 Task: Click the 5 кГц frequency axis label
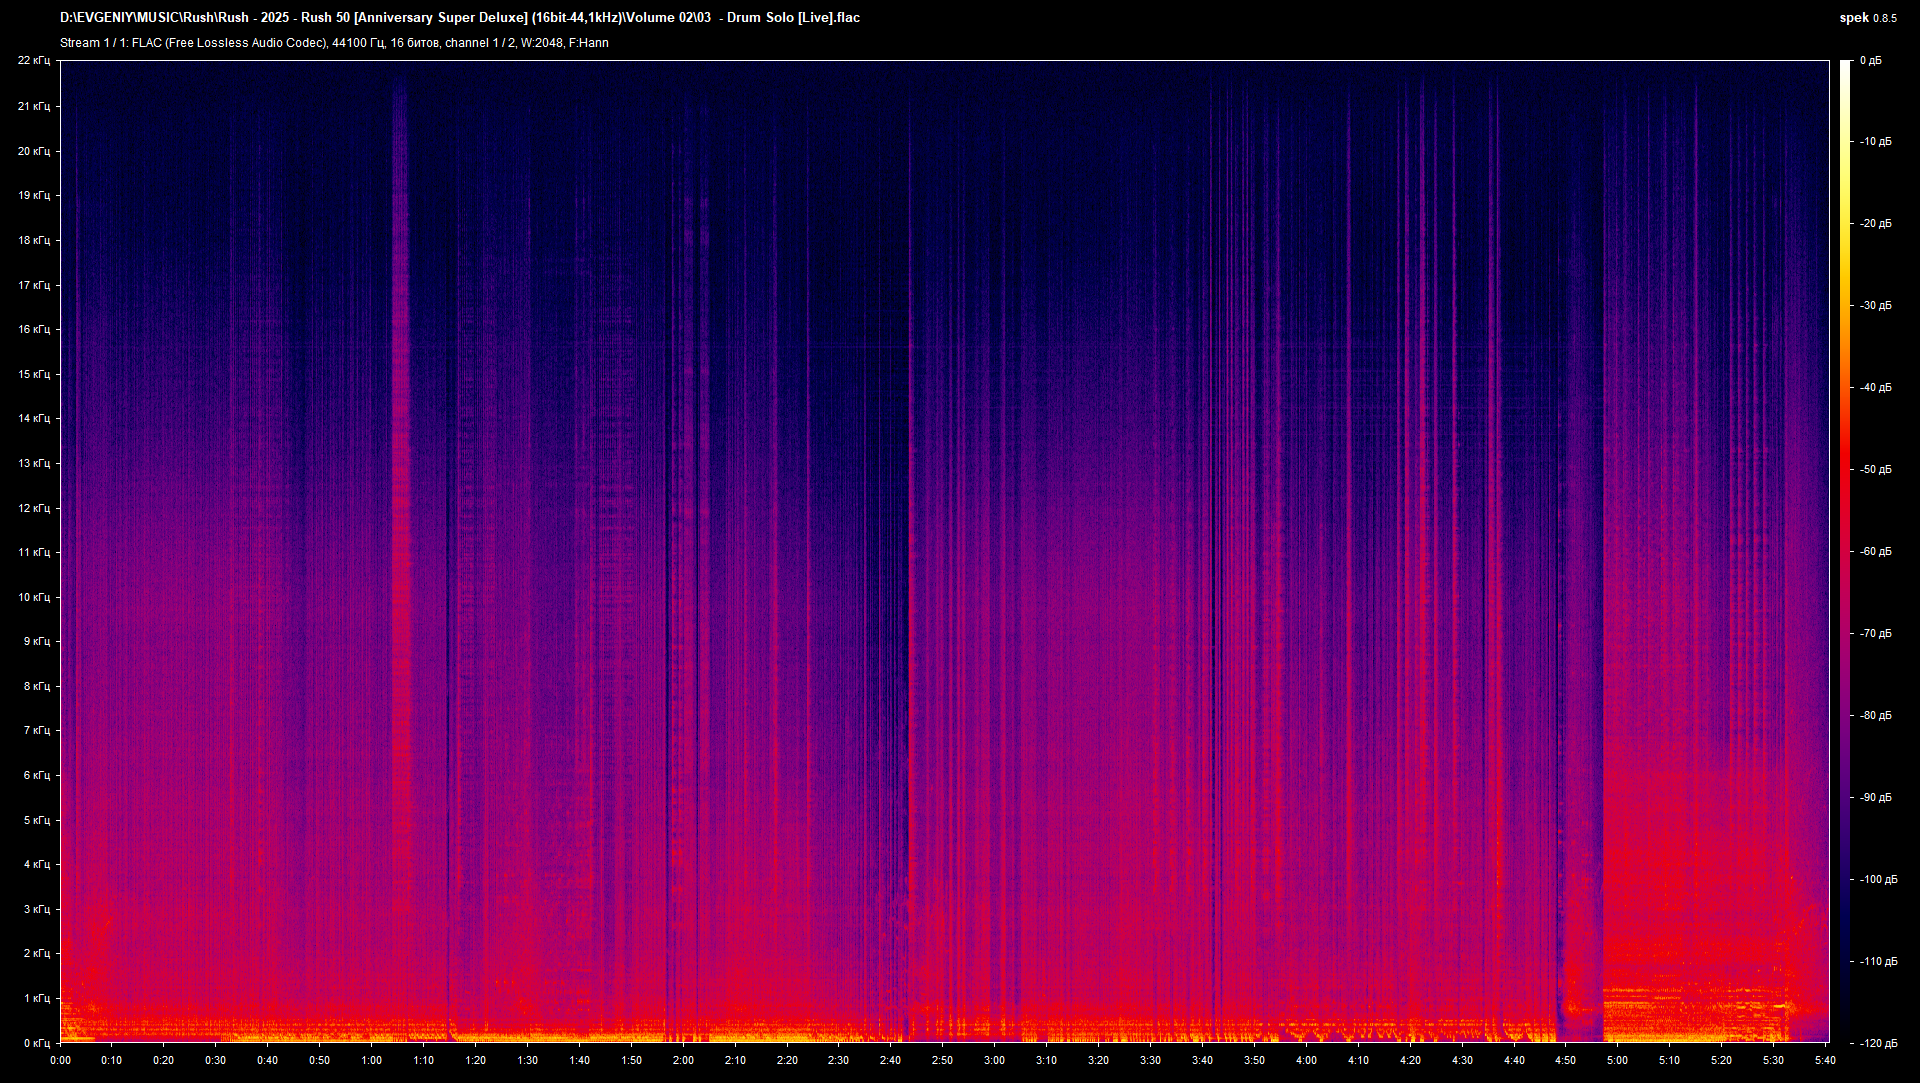pyautogui.click(x=36, y=820)
